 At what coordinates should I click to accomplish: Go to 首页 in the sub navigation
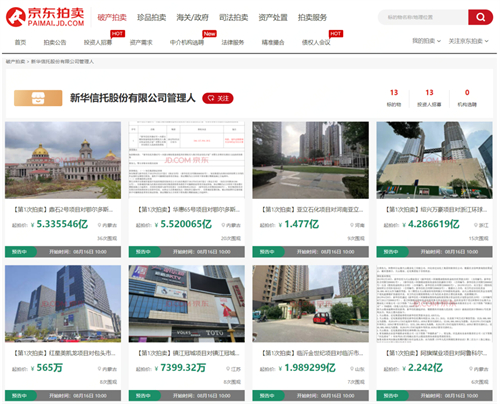click(x=20, y=42)
